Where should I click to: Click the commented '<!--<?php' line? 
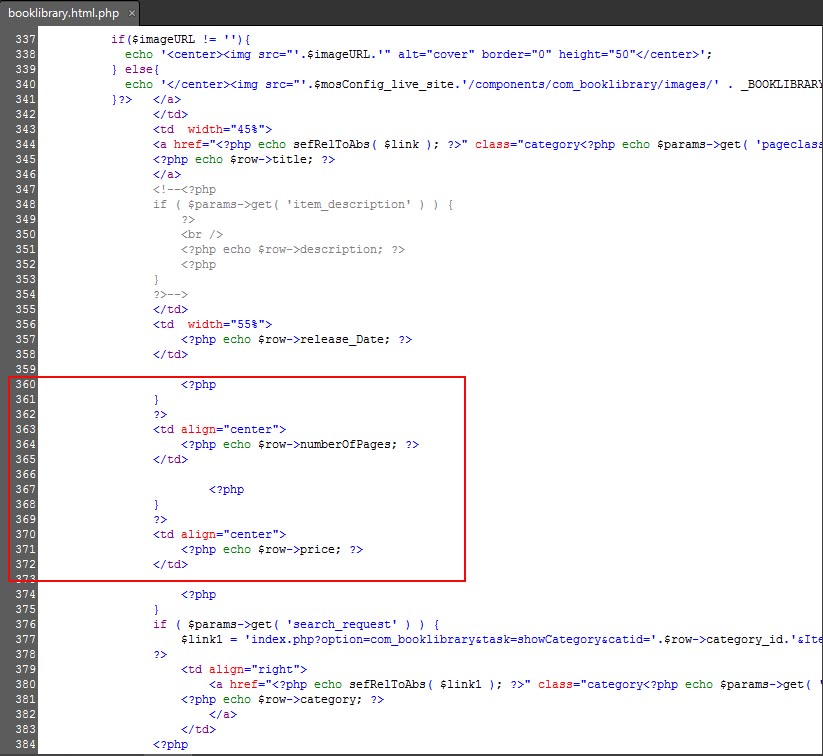[x=184, y=189]
